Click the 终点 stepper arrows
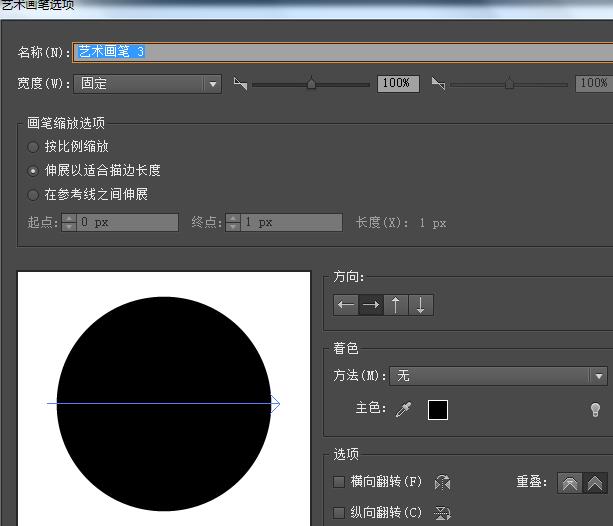Viewport: 613px width, 526px height. tap(233, 222)
